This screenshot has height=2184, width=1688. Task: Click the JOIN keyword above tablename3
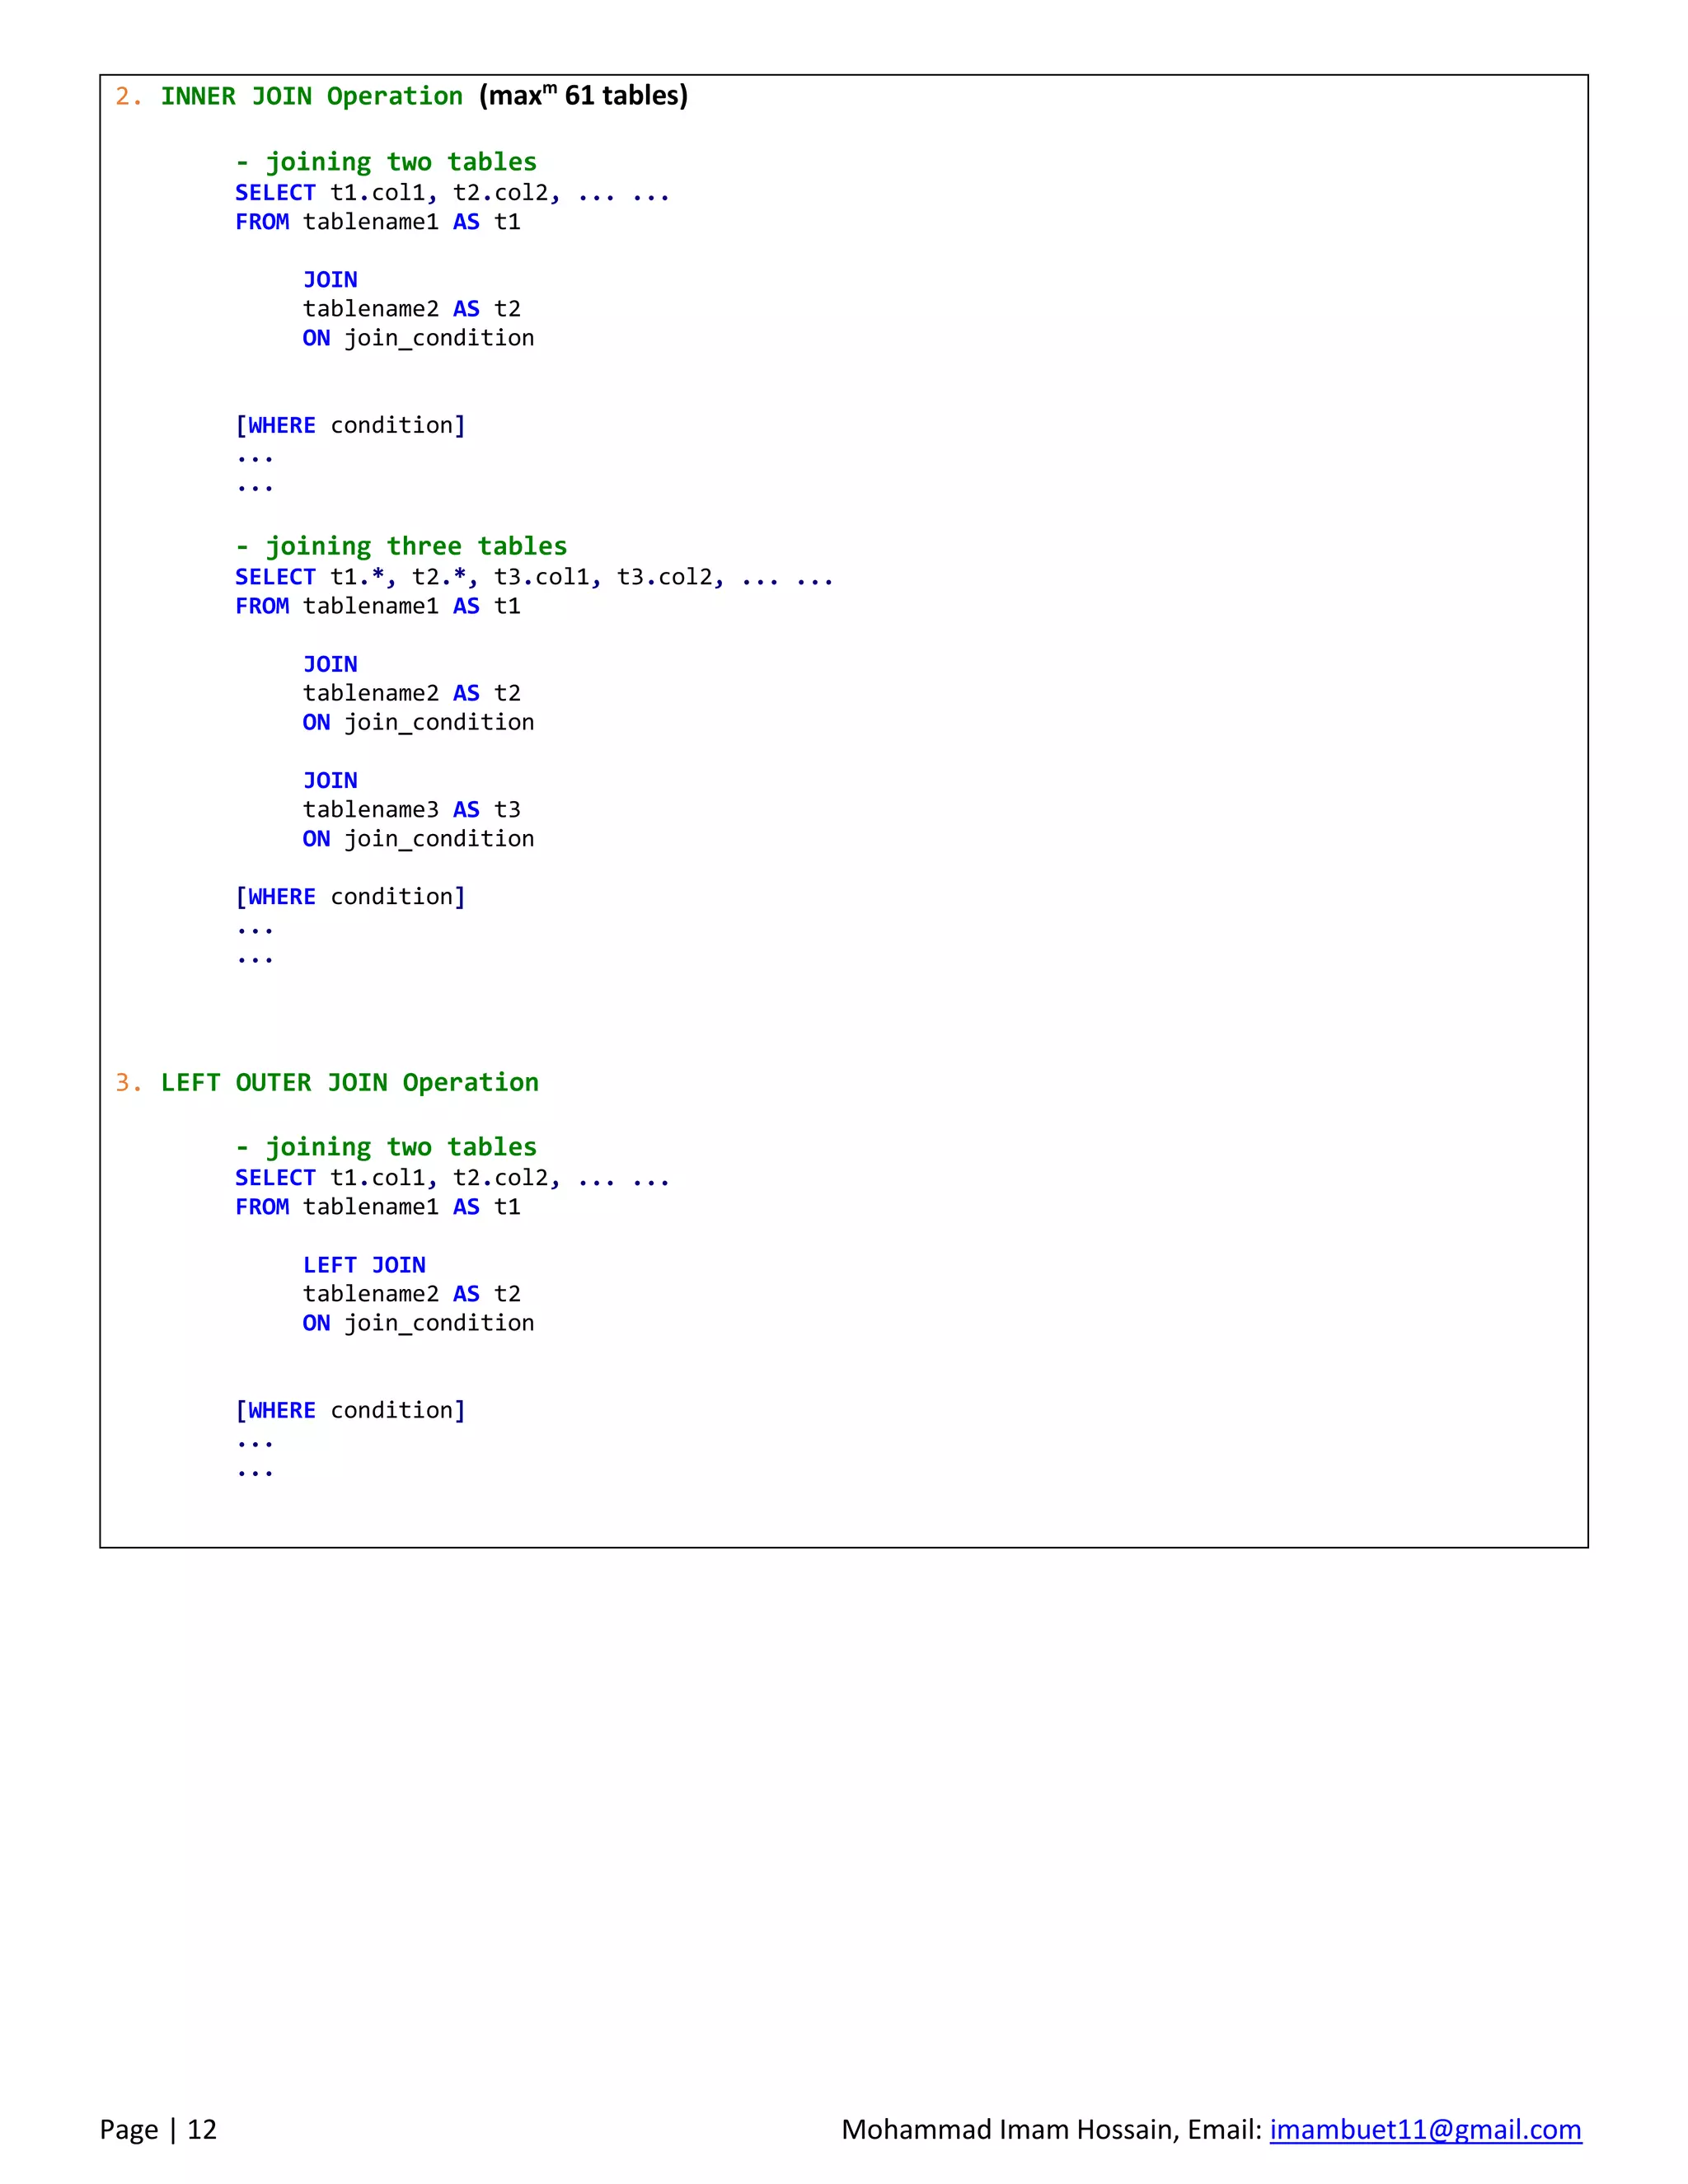(x=330, y=780)
